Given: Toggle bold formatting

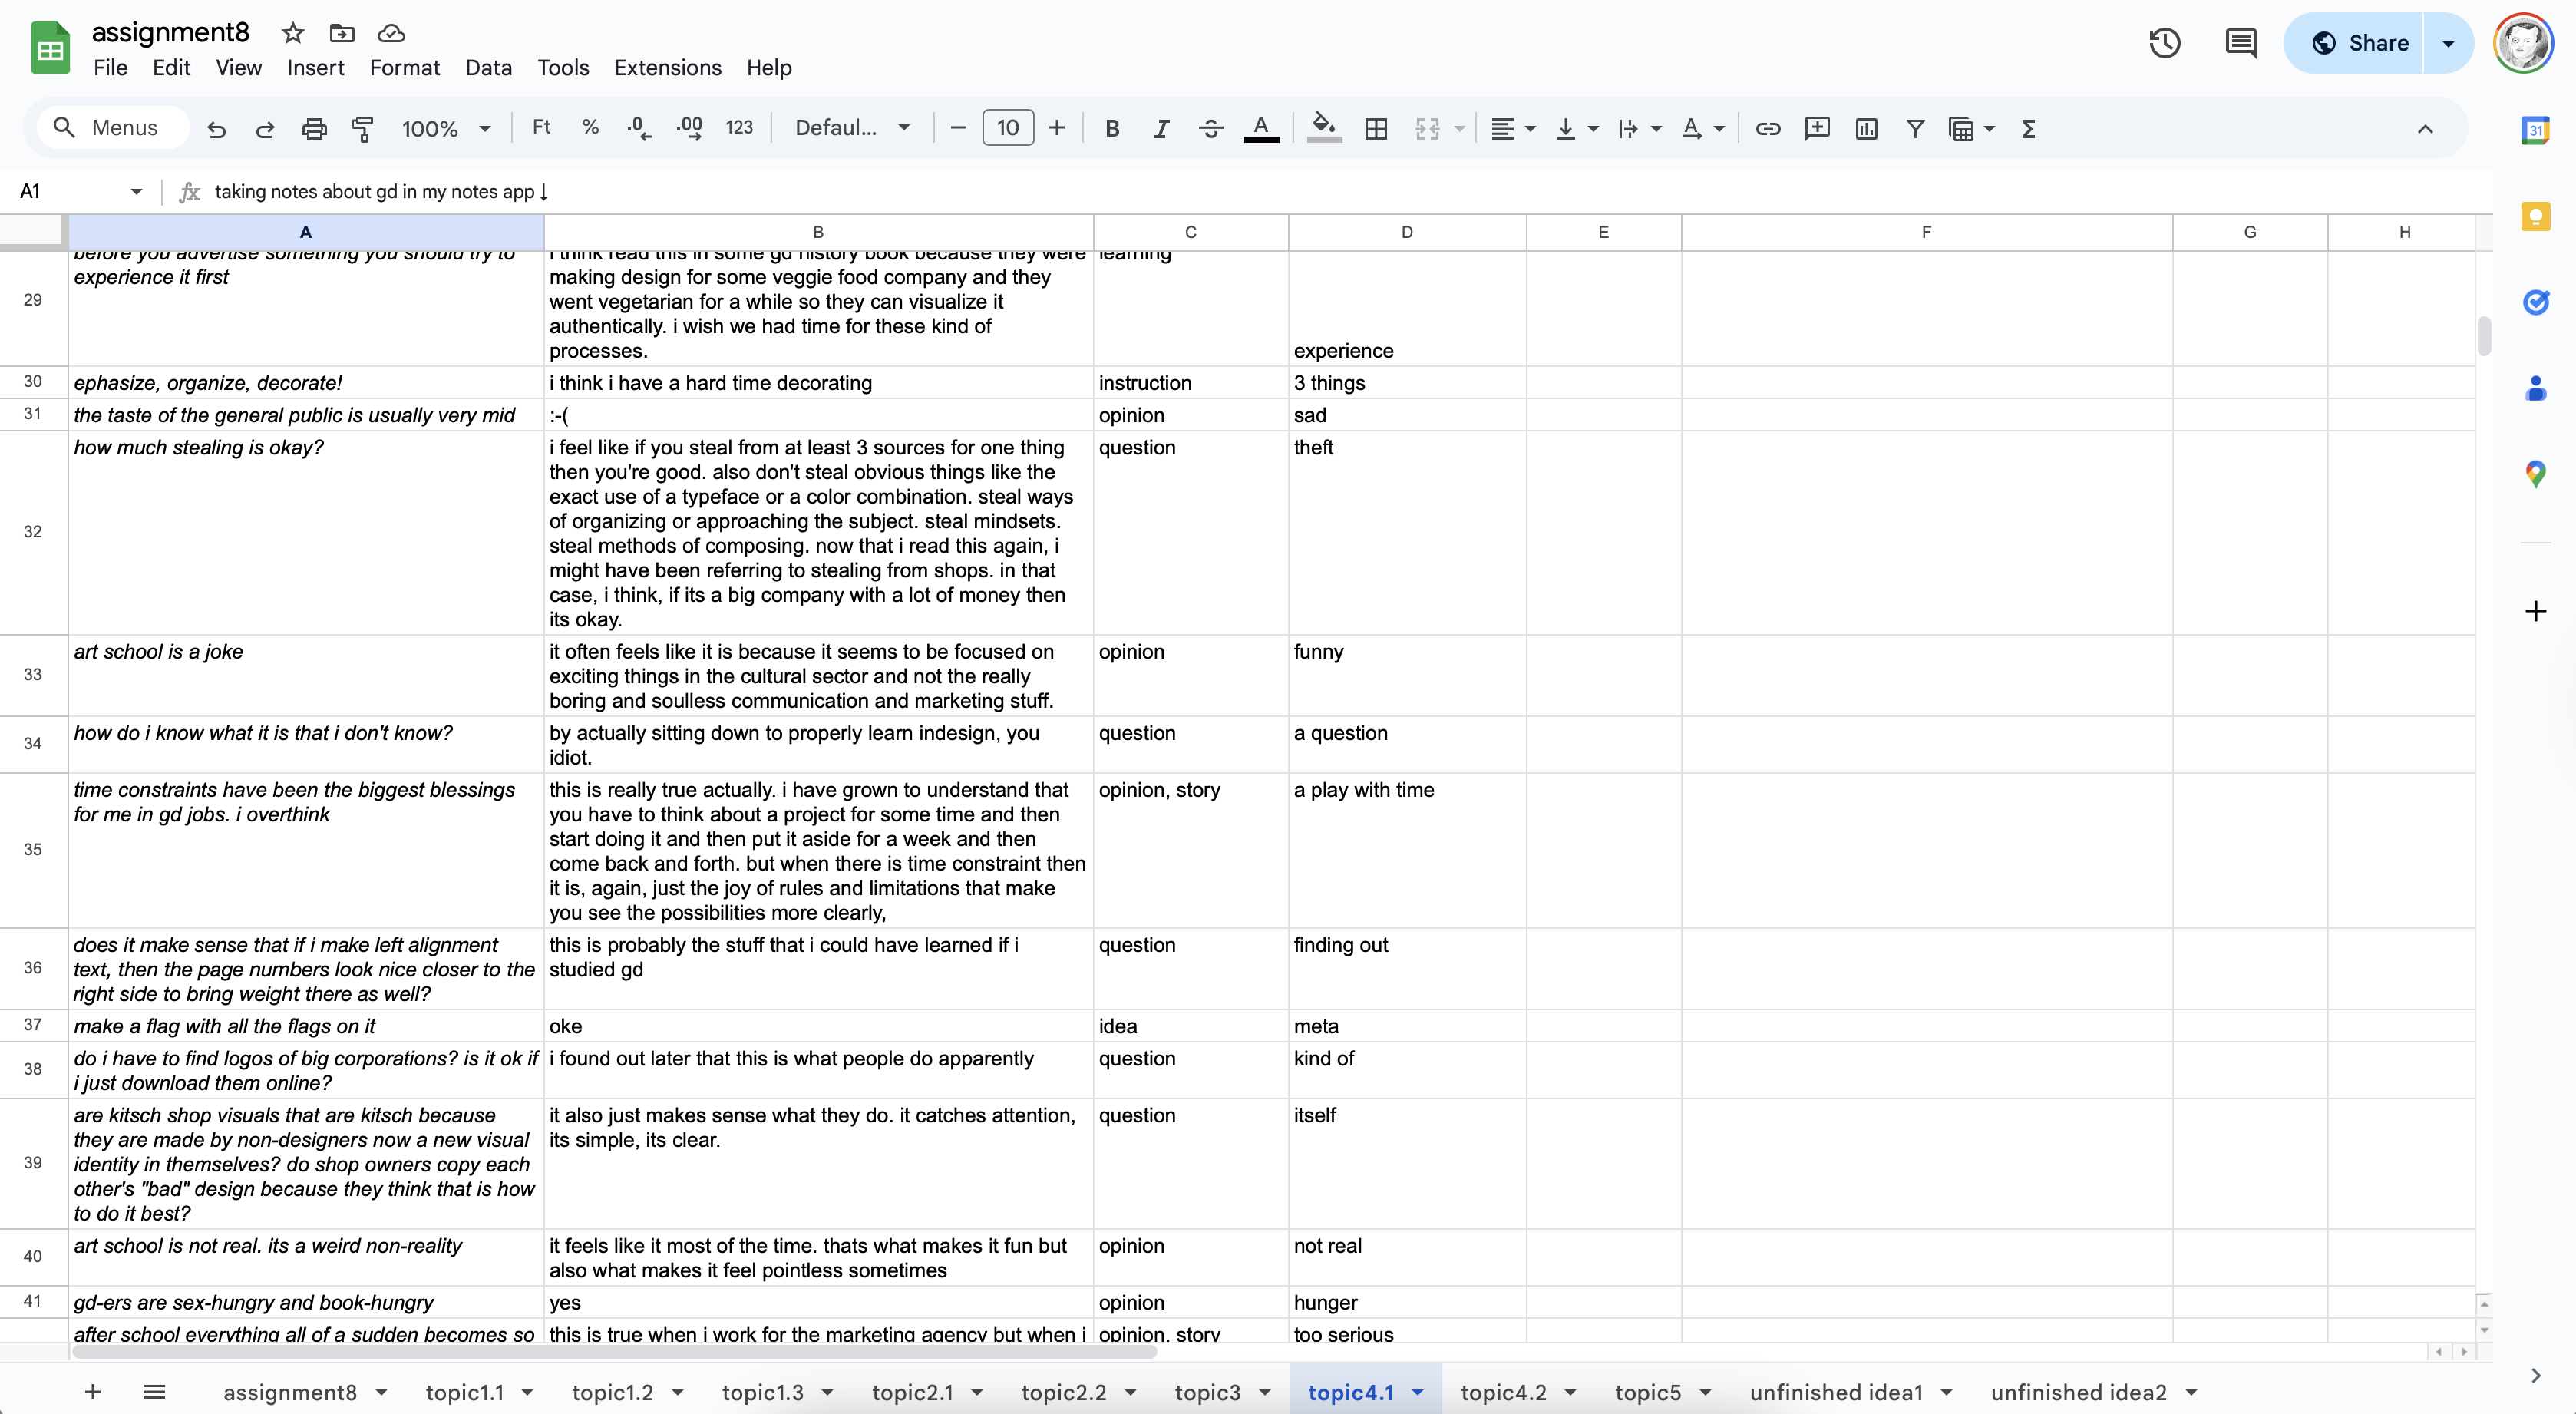Looking at the screenshot, I should point(1112,128).
